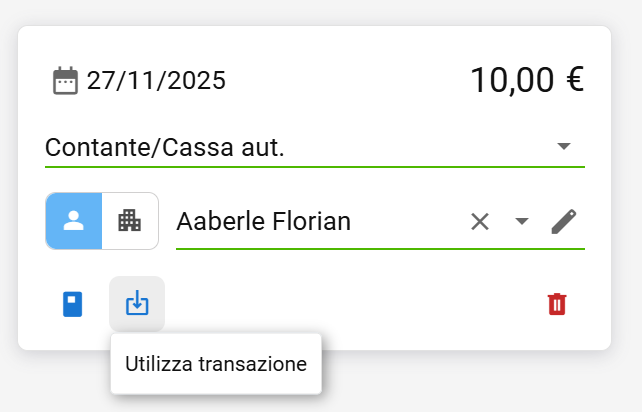Click the blue book icon

click(x=73, y=304)
